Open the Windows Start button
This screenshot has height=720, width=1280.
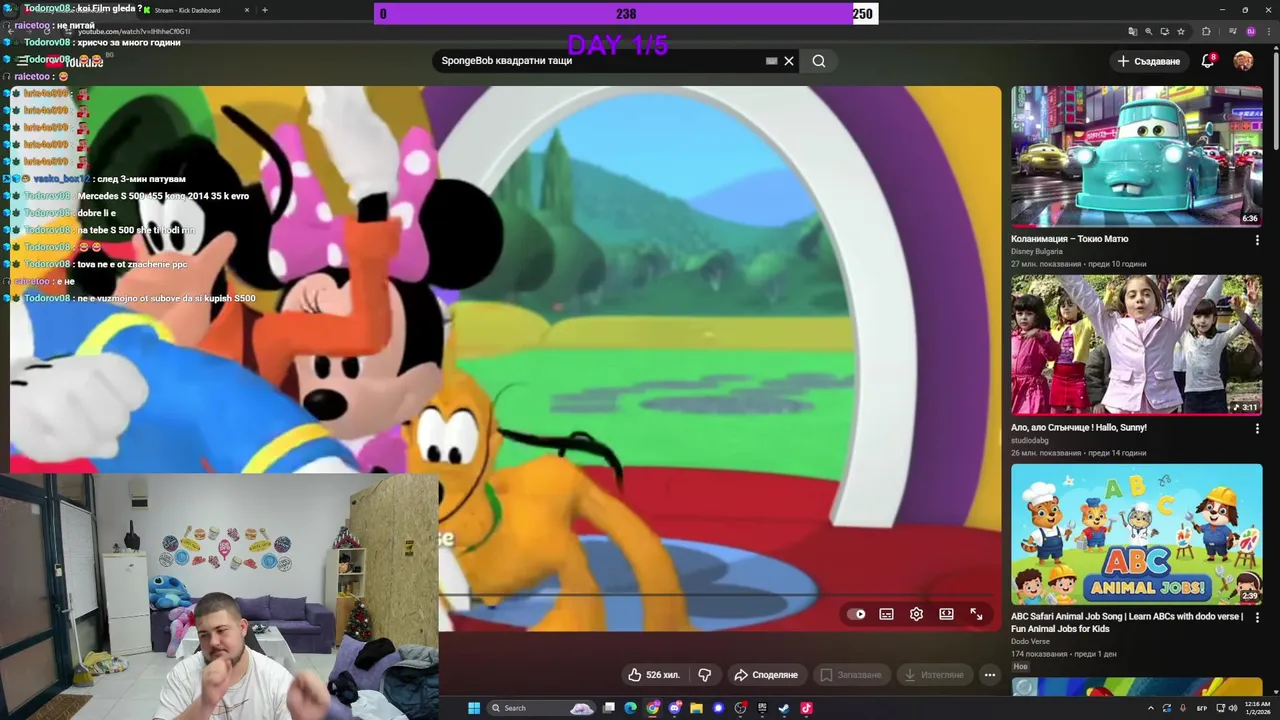click(x=474, y=708)
